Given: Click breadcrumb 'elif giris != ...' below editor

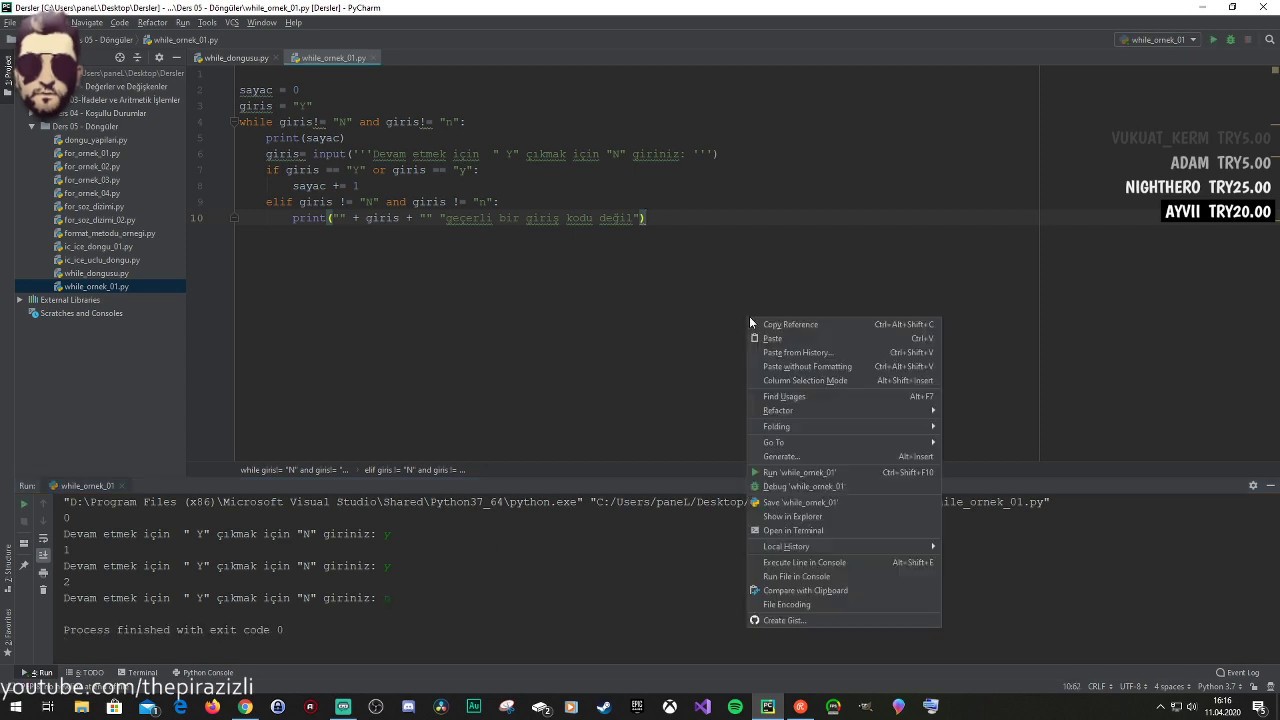Looking at the screenshot, I should click(x=415, y=470).
